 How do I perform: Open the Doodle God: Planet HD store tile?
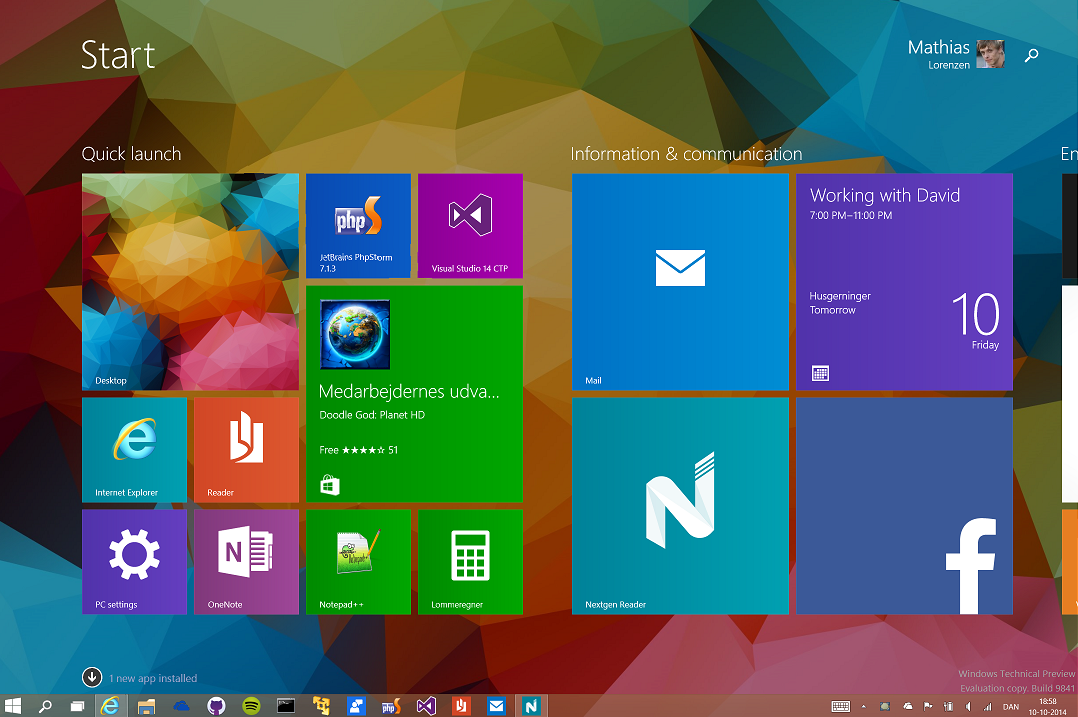click(414, 393)
